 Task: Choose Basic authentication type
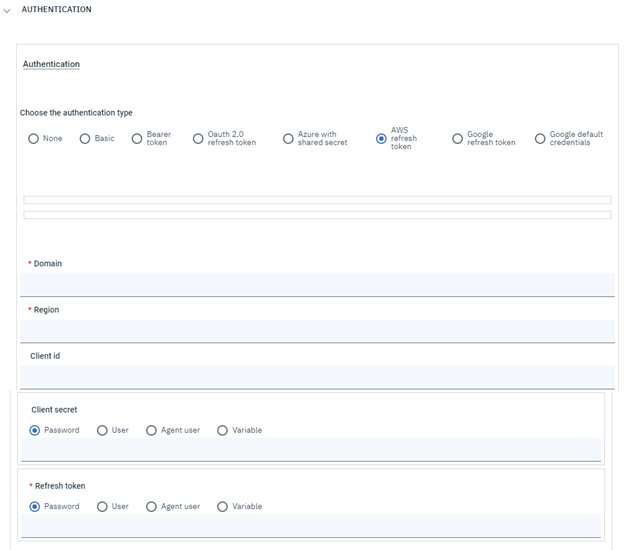coord(86,139)
